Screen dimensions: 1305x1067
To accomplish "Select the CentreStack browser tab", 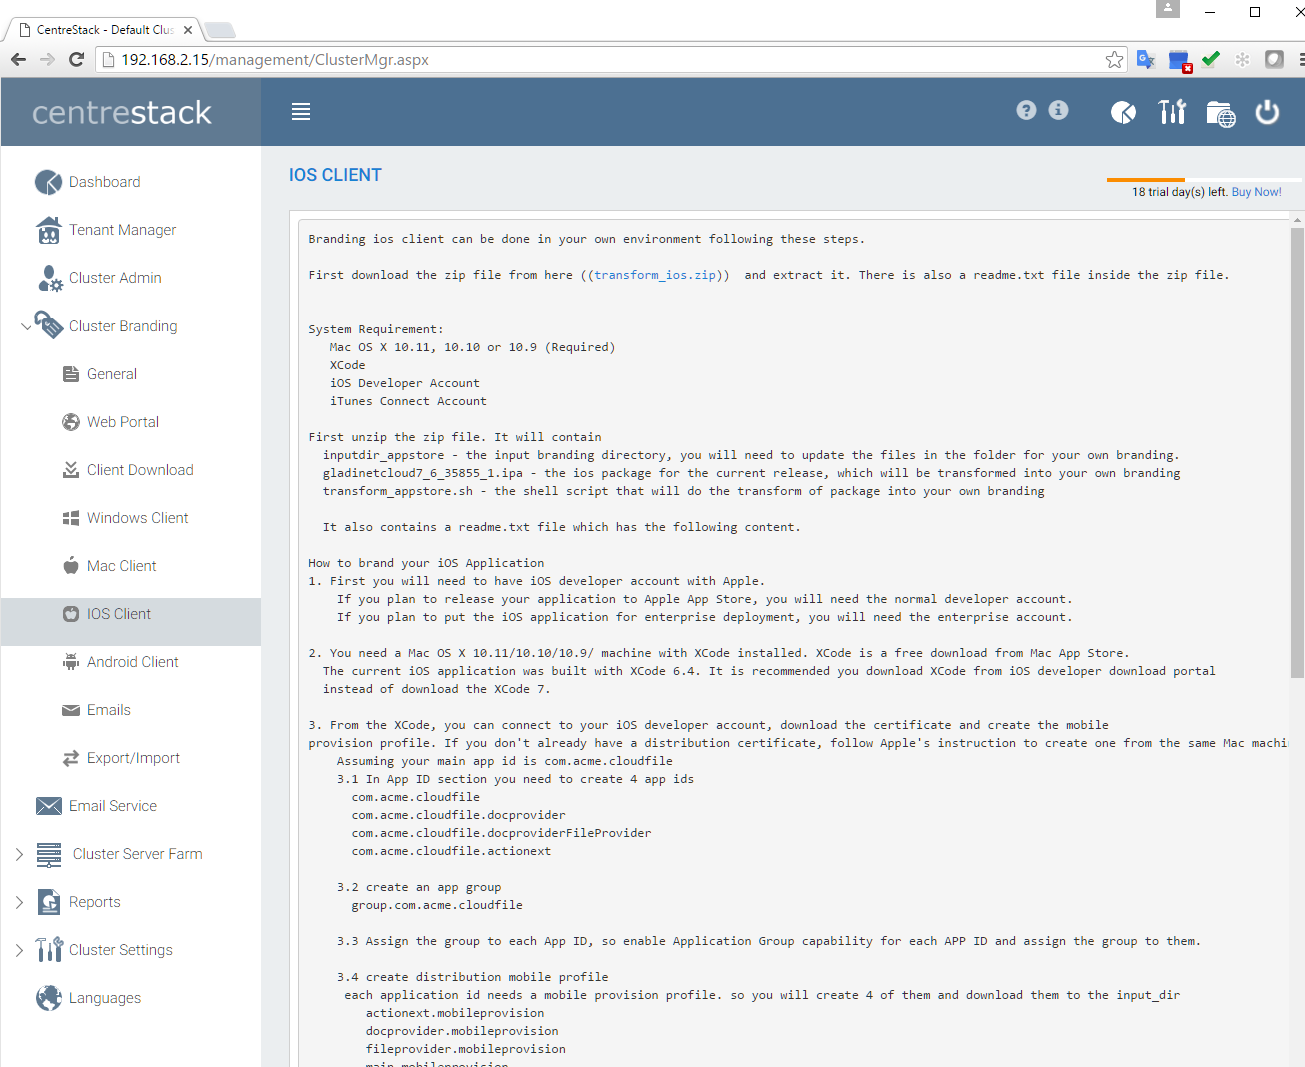I will click(105, 30).
